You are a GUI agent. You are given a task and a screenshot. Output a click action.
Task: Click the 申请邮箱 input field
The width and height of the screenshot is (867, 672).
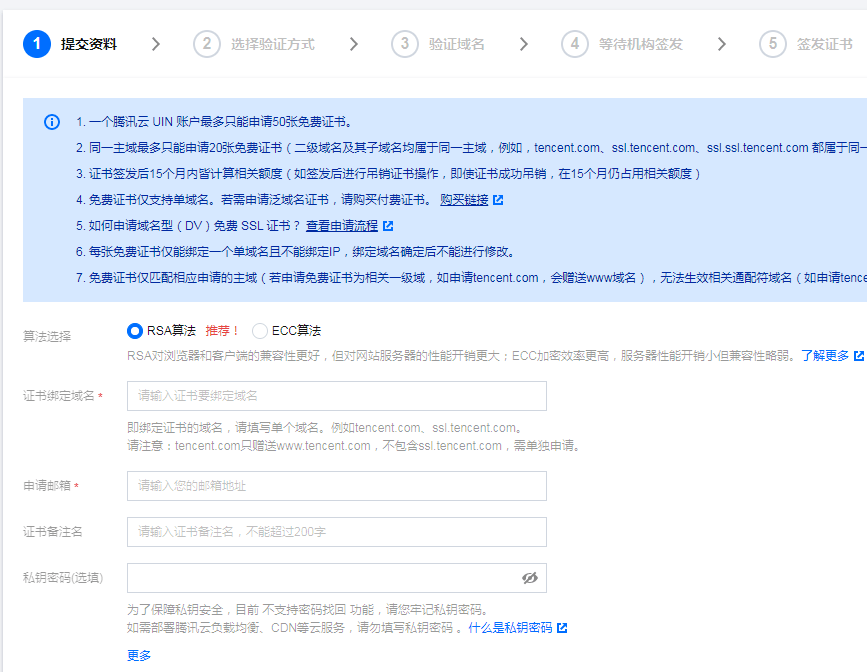336,486
